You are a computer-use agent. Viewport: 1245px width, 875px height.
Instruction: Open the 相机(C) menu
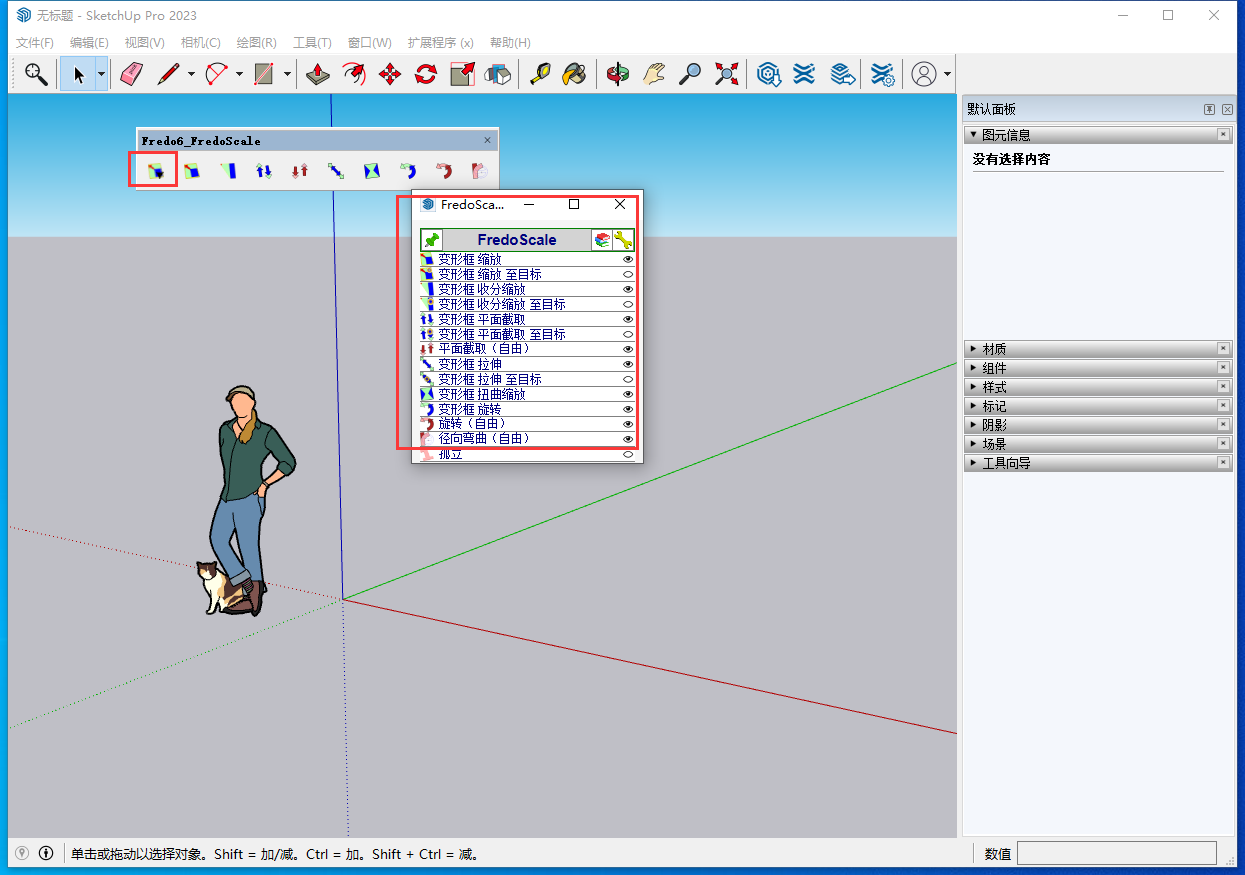click(200, 43)
